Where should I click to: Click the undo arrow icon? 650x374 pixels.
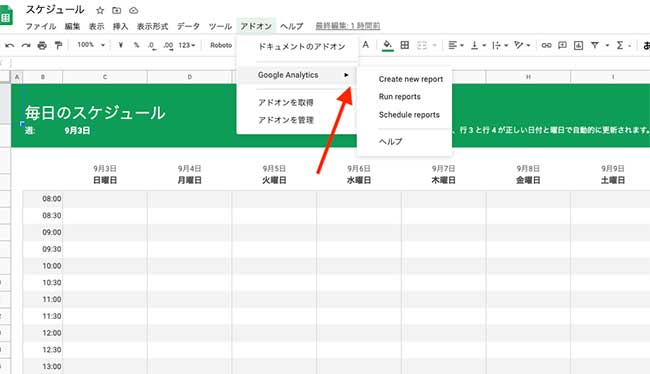[10, 45]
